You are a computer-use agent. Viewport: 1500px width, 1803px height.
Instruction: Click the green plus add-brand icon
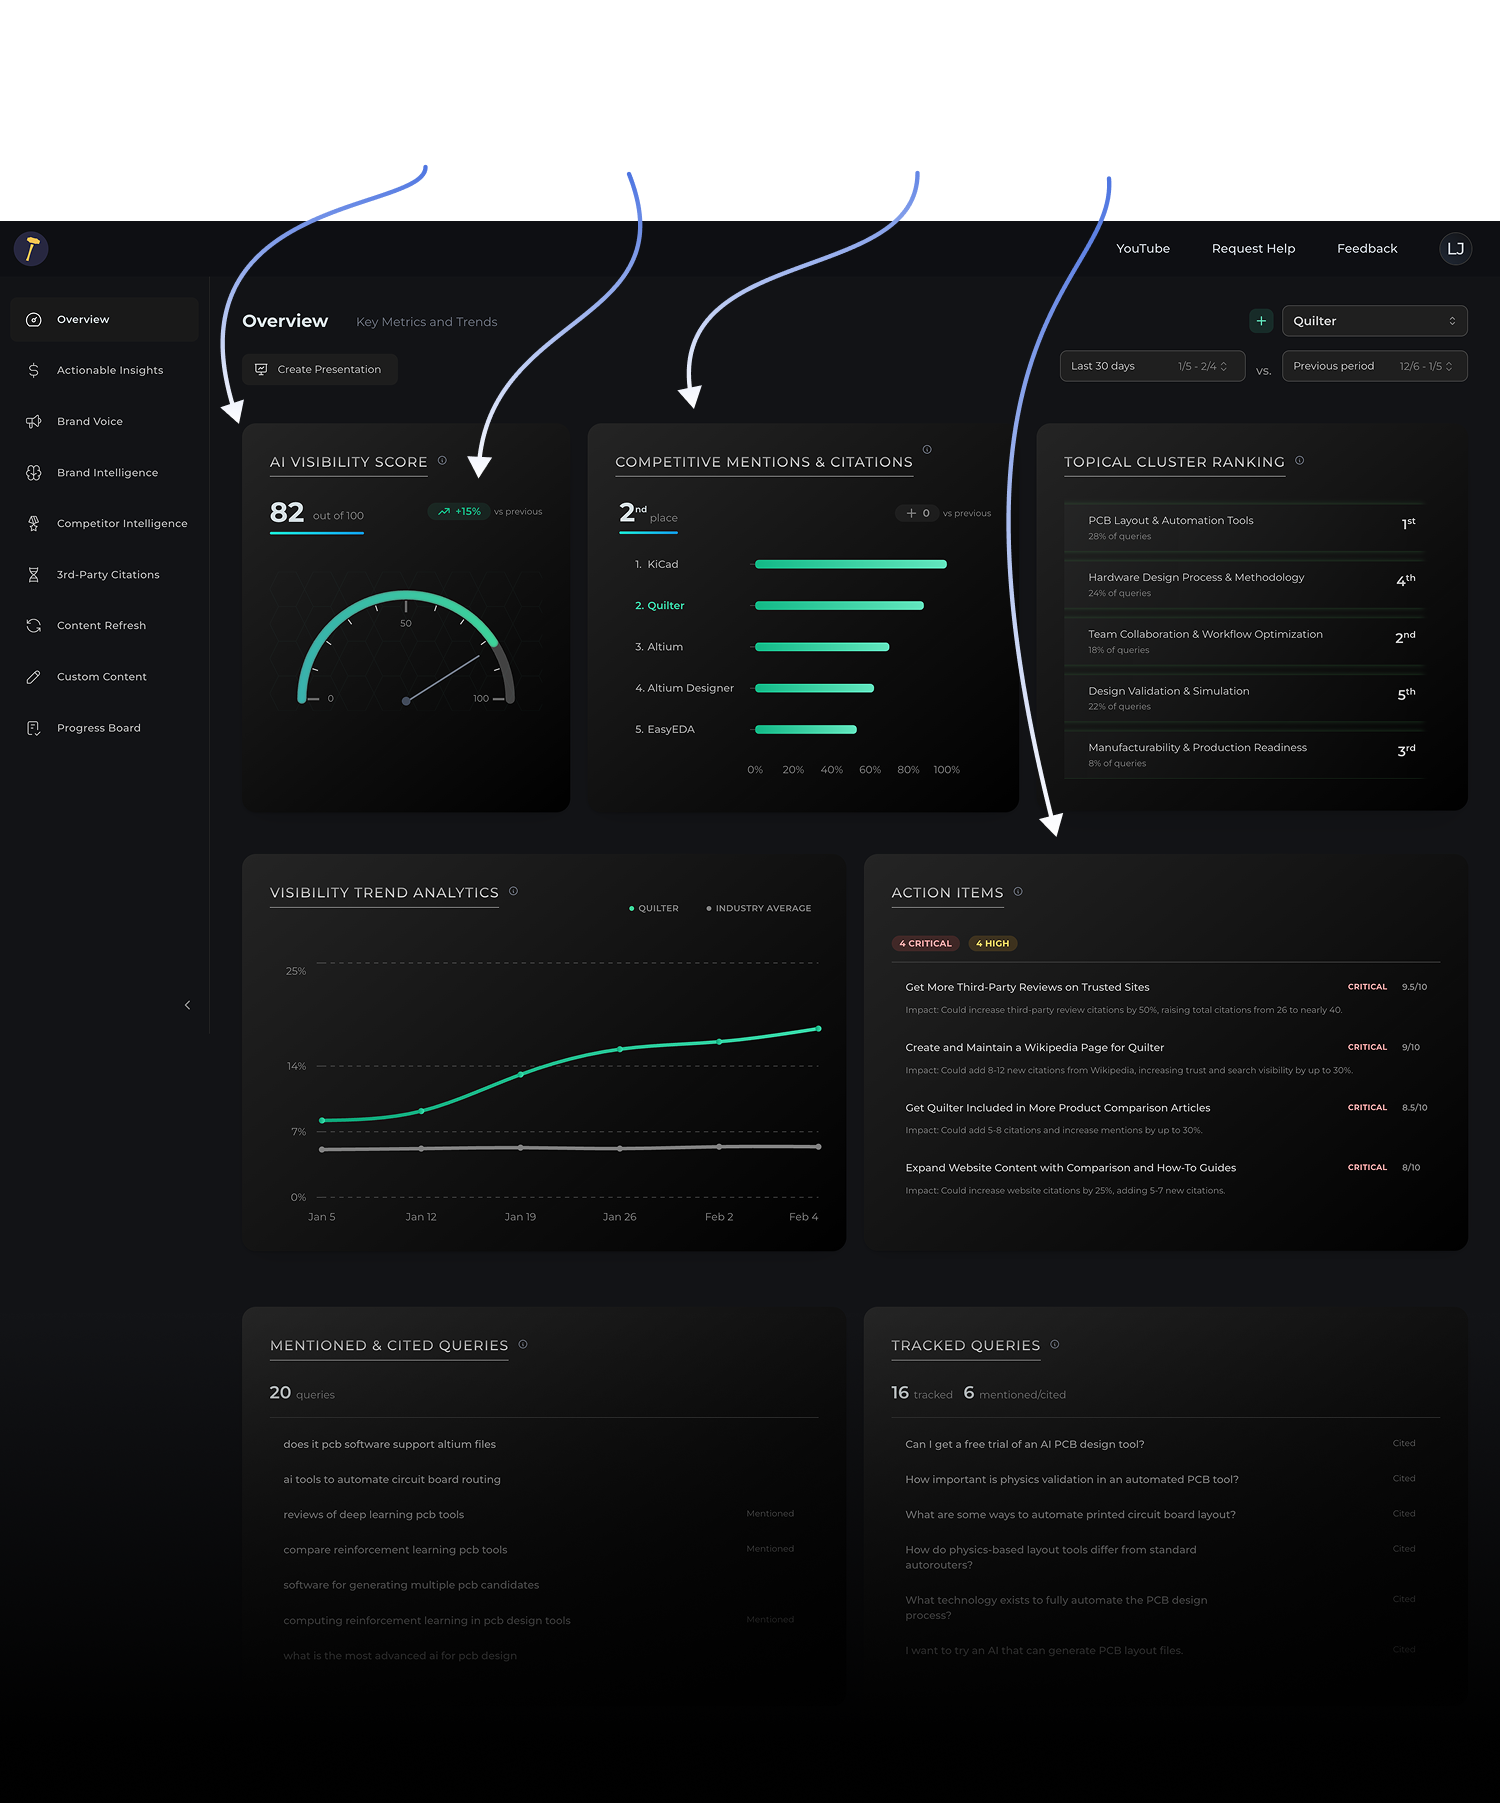pos(1261,321)
